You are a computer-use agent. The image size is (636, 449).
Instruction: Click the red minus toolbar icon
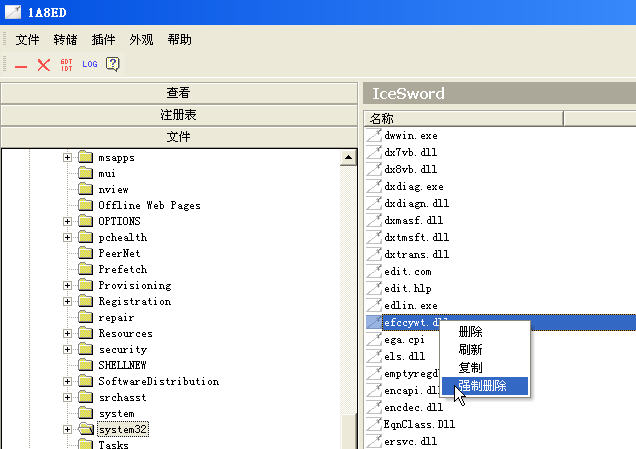21,66
